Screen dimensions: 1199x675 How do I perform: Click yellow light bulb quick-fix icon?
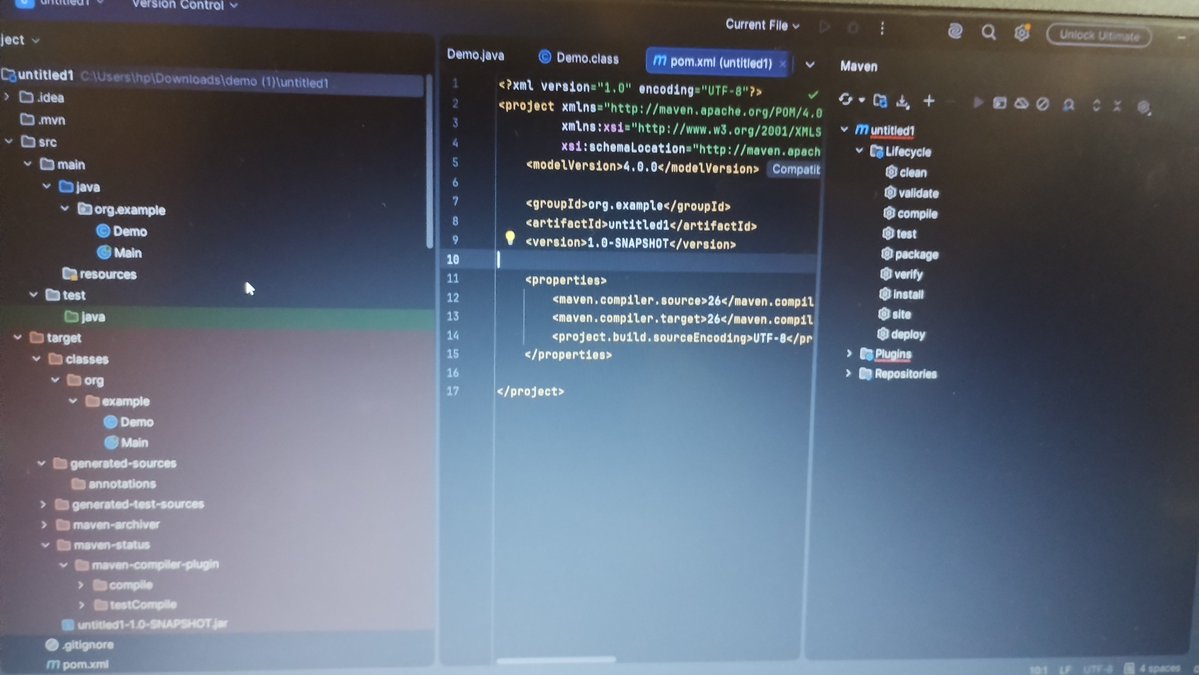pyautogui.click(x=510, y=238)
